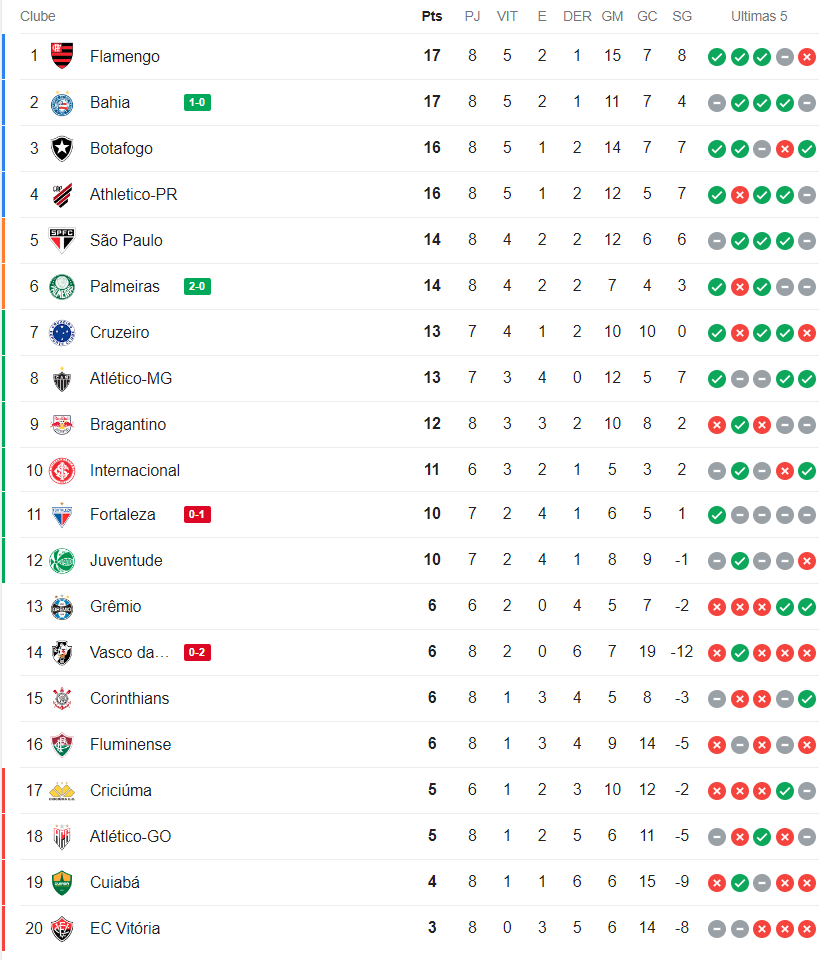Click Palmeiras' 2-0 live score badge
This screenshot has height=960, width=834.
click(197, 287)
